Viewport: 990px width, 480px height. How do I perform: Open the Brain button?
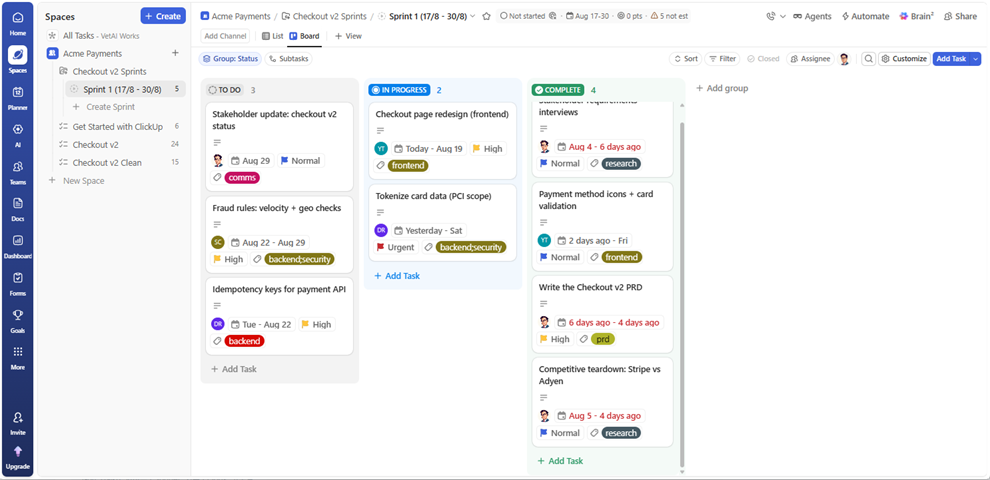916,16
